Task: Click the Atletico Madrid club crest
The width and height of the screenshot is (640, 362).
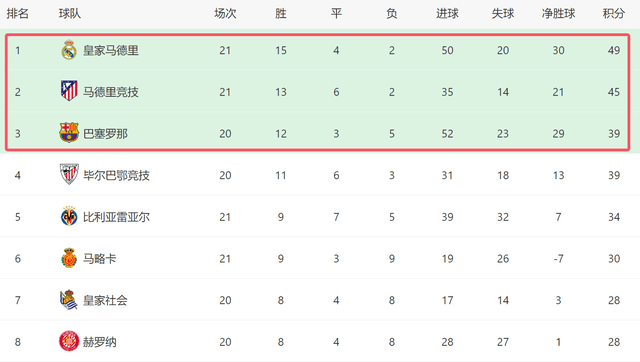Action: click(x=69, y=91)
